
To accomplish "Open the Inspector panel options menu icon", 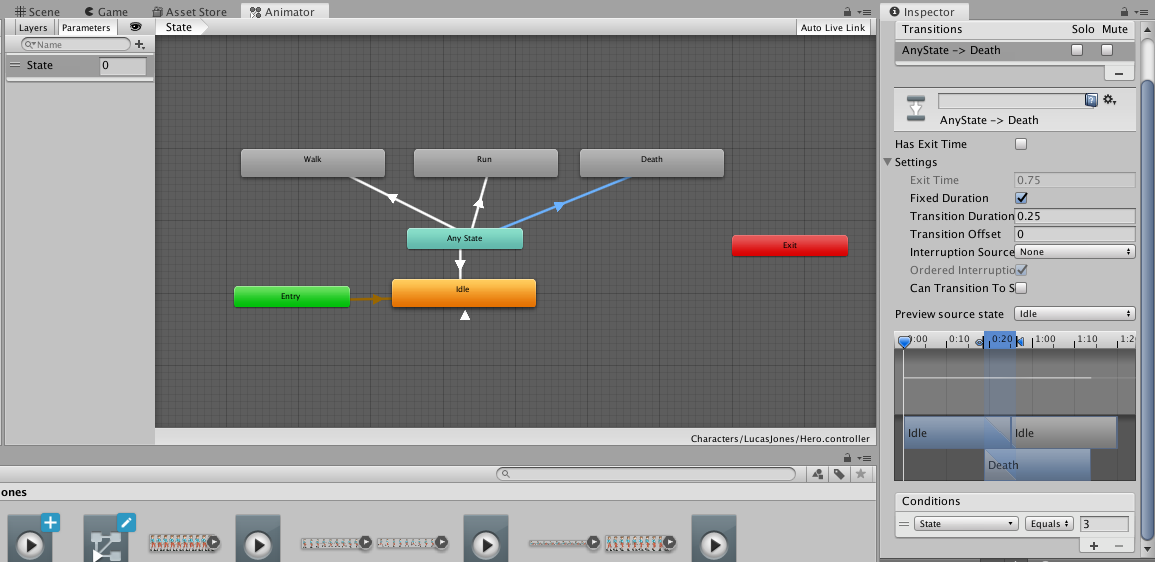I will [1141, 12].
